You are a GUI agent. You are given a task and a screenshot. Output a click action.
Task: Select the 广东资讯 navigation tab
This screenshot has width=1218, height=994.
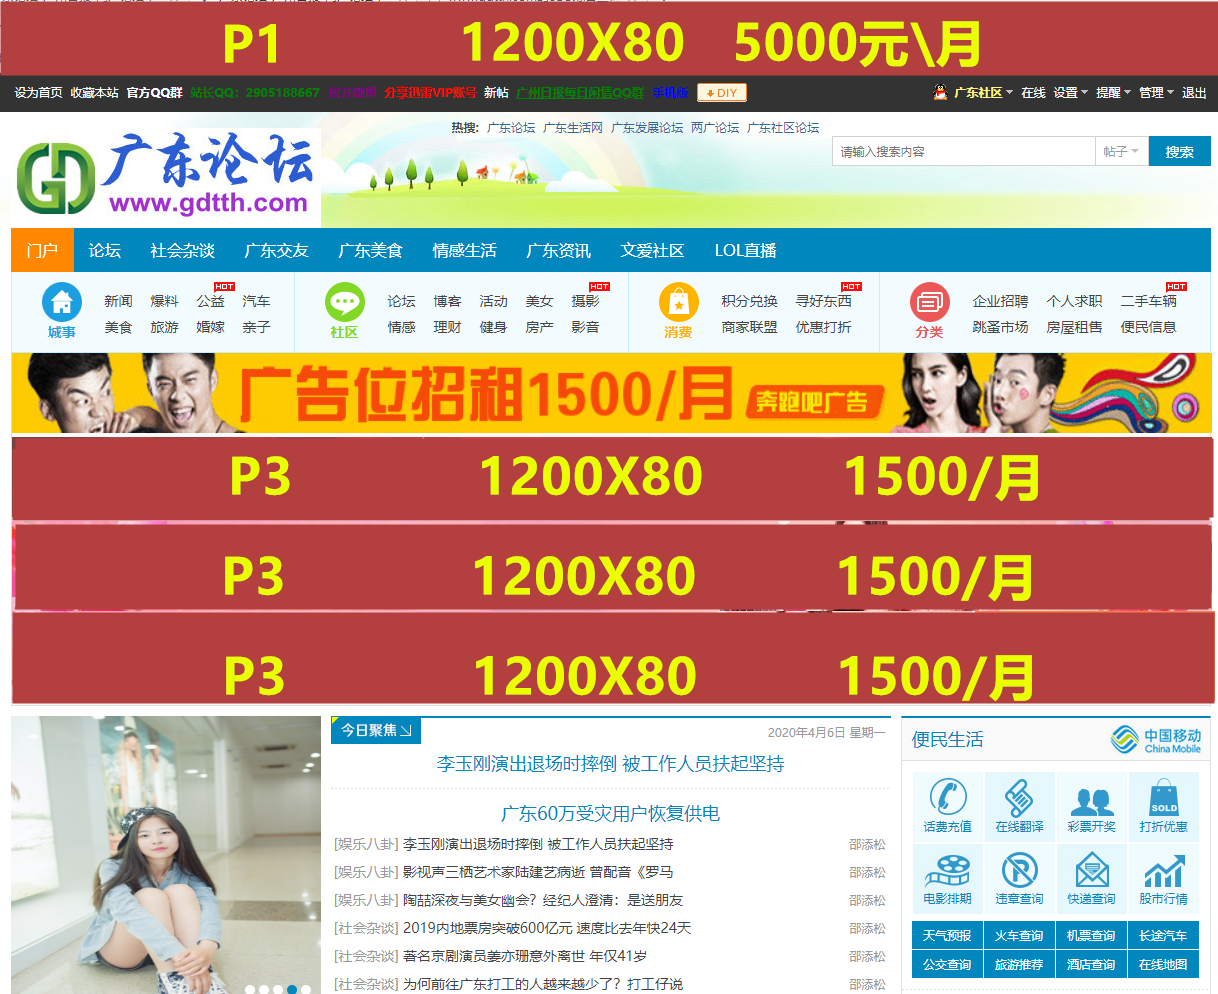559,250
